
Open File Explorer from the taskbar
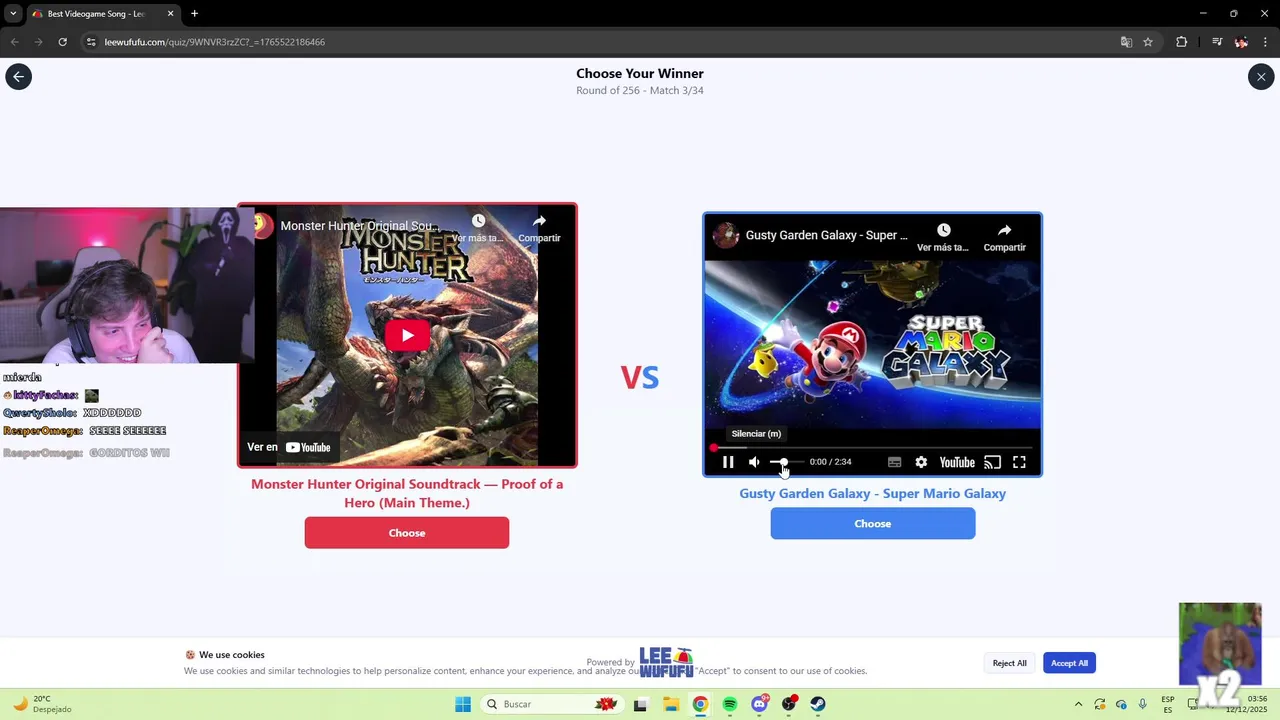pos(670,704)
